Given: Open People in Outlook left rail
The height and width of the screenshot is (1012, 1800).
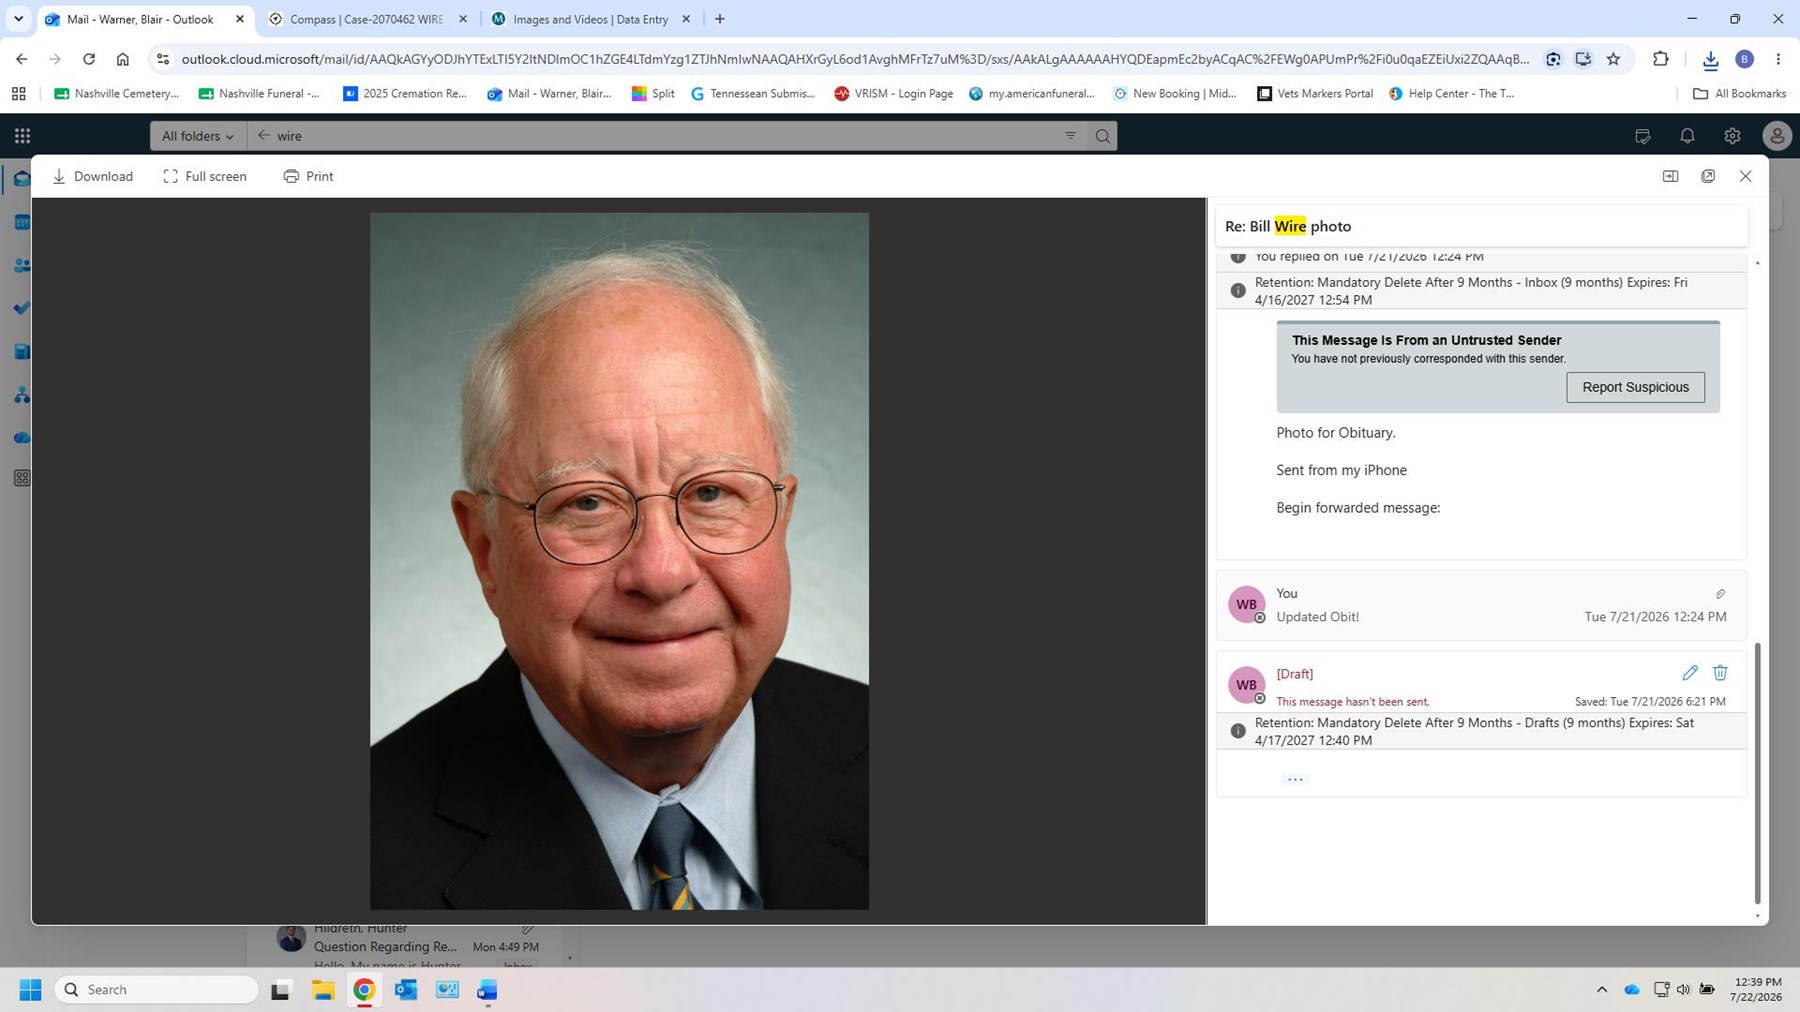Looking at the screenshot, I should coord(21,265).
